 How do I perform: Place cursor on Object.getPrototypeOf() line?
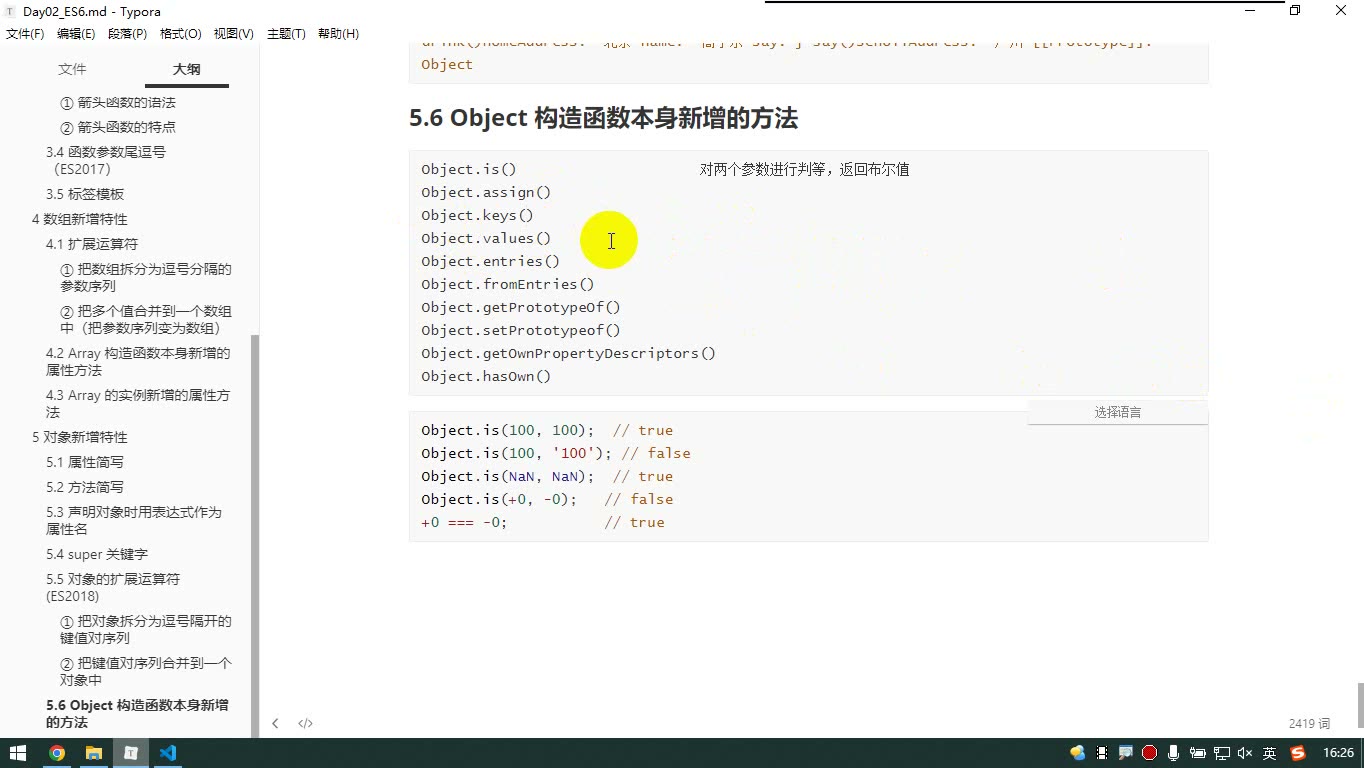[521, 307]
